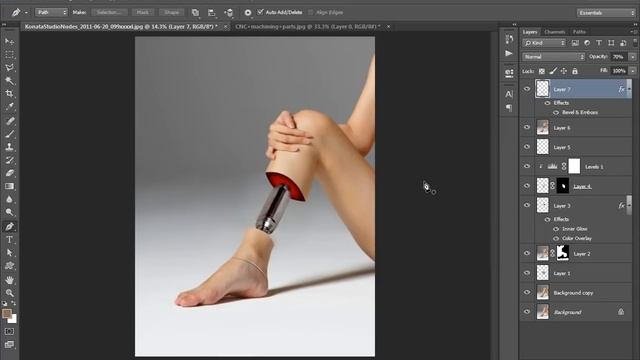Select the Blur tool

9,199
